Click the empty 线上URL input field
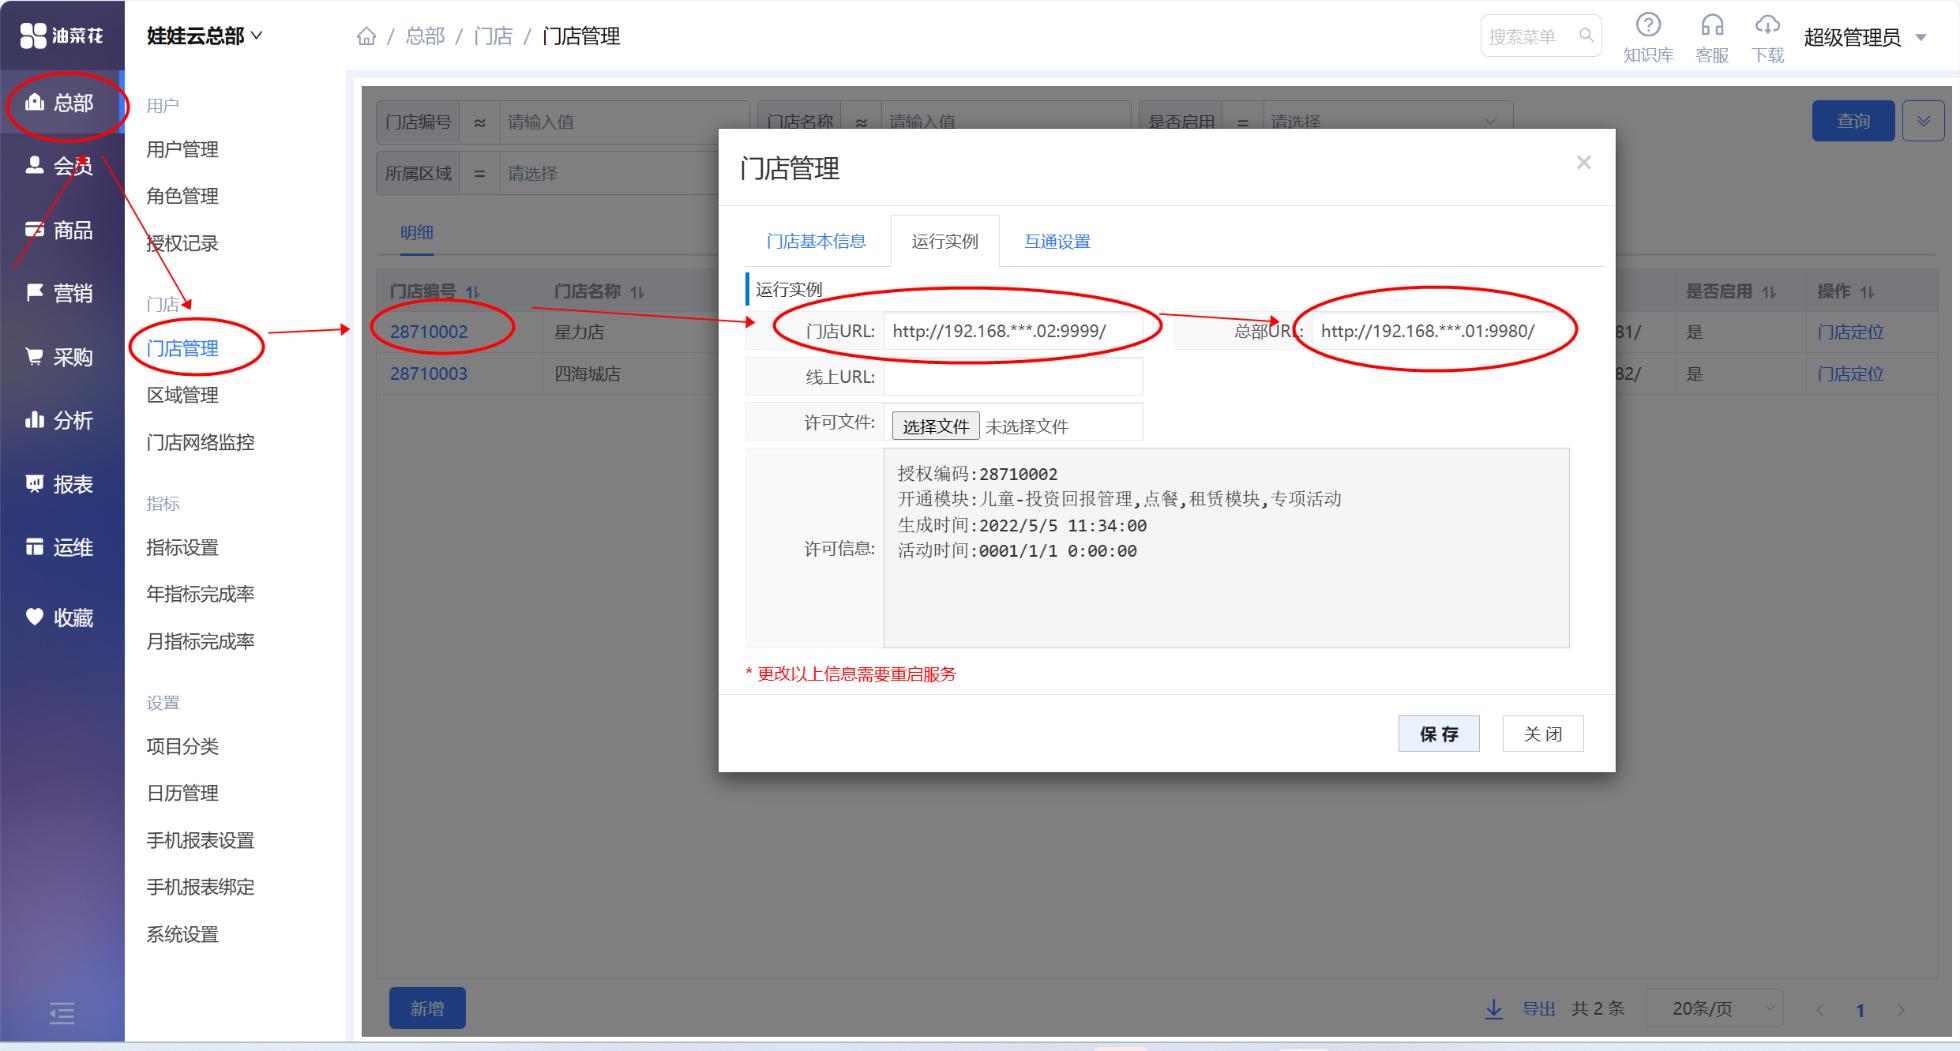1960x1051 pixels. [x=1013, y=377]
